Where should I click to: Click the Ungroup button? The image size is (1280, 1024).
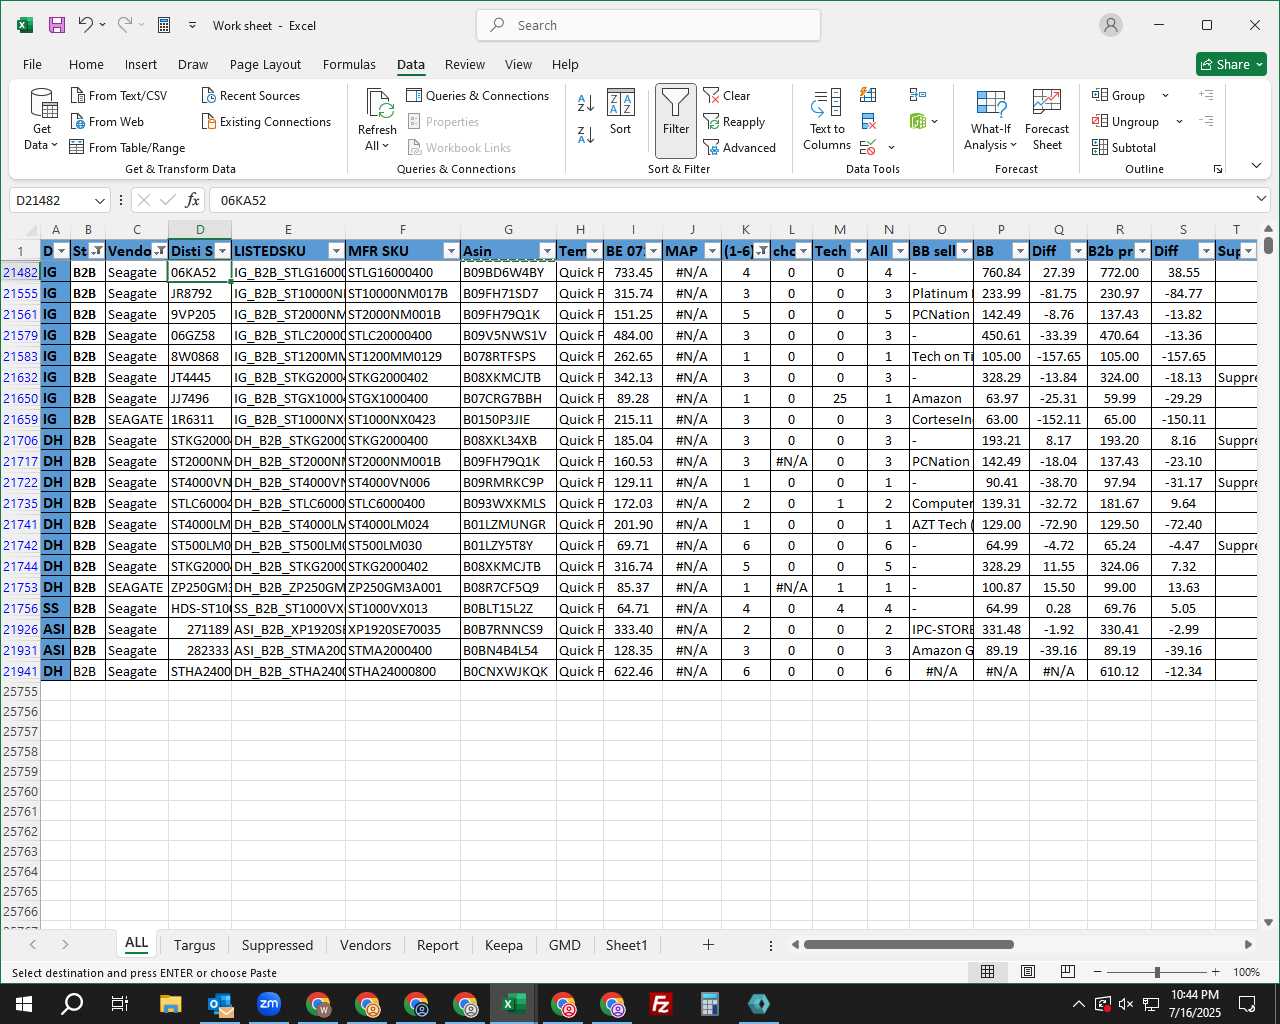[1126, 122]
